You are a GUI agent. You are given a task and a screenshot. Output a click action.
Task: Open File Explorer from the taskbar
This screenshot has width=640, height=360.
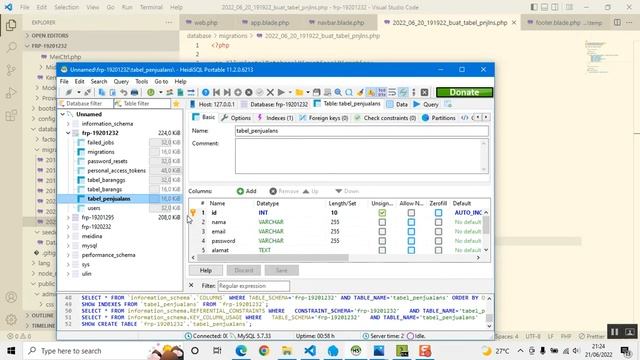[287, 351]
